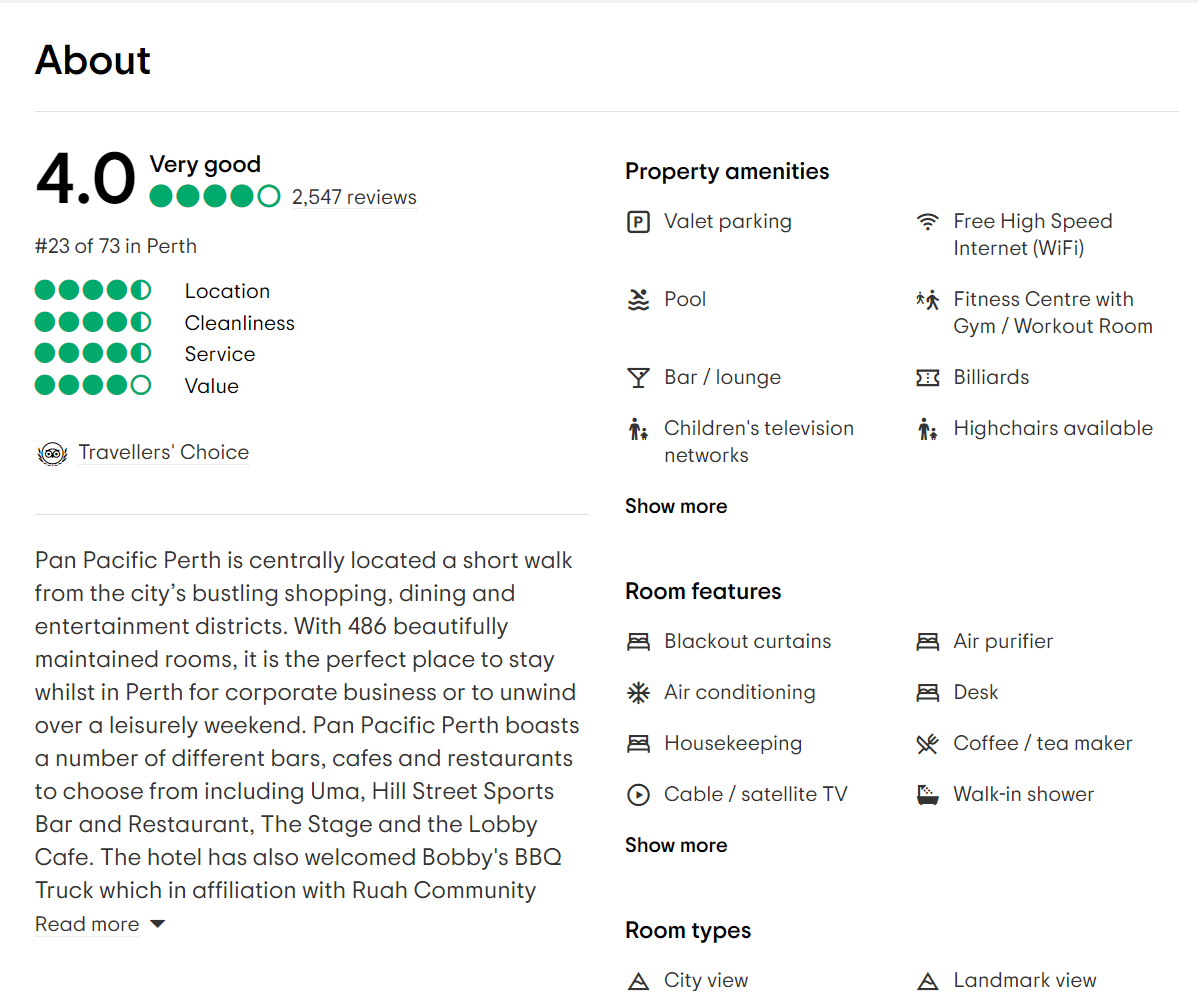
Task: Click the Location rating bubbles
Action: 93,291
